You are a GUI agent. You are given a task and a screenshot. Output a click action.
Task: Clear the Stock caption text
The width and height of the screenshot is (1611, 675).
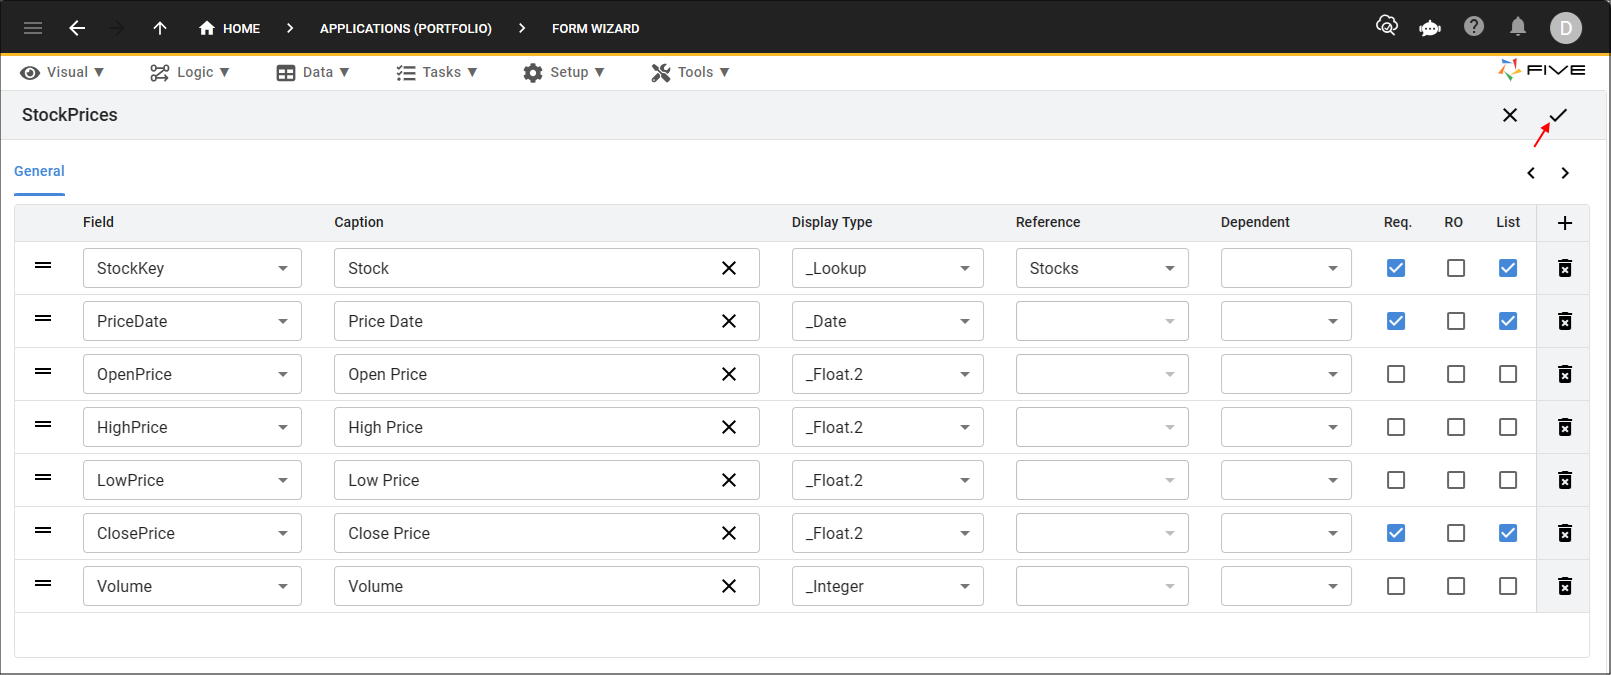coord(729,268)
